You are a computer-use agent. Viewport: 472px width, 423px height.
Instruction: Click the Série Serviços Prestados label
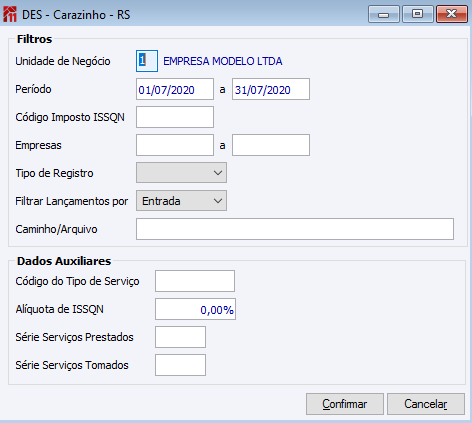(74, 337)
